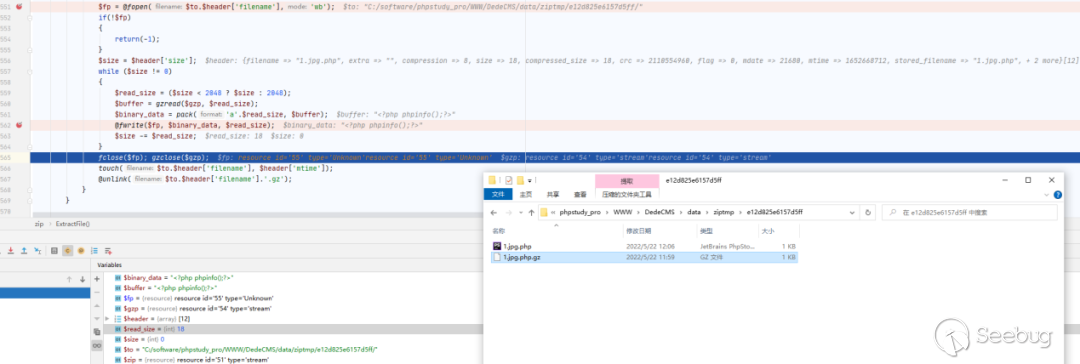
Task: Go forward in Explorer with right arrow
Action: [x=508, y=212]
